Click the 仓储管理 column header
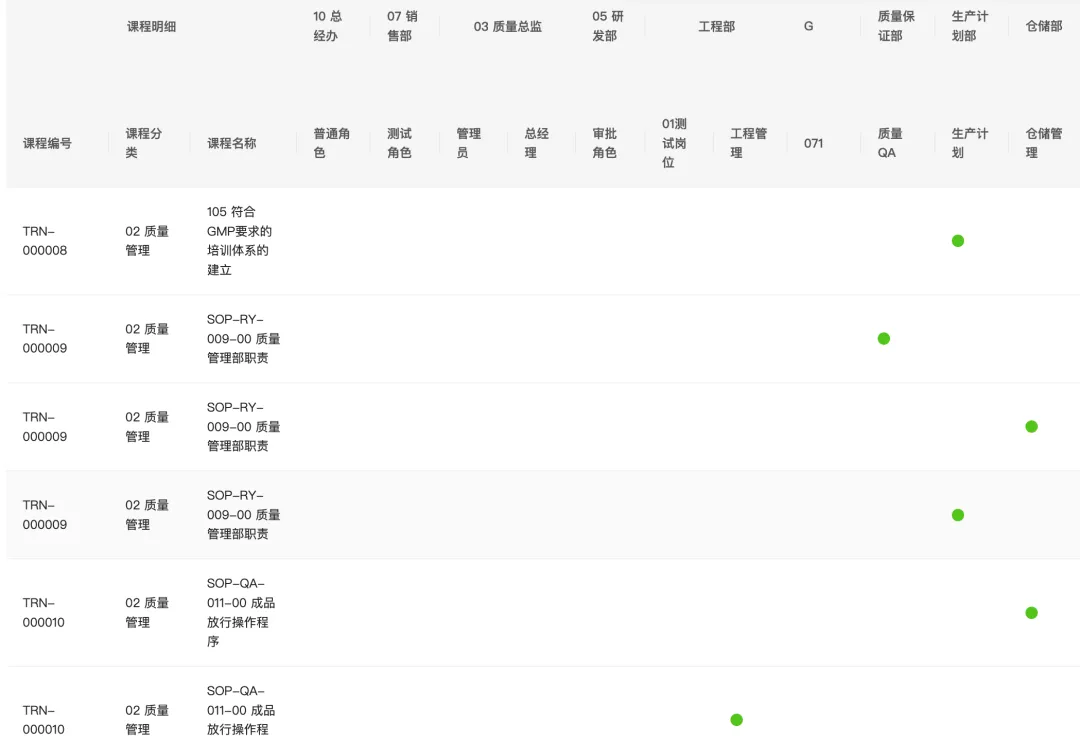Screen dimensions: 1080x743 (x=1043, y=143)
